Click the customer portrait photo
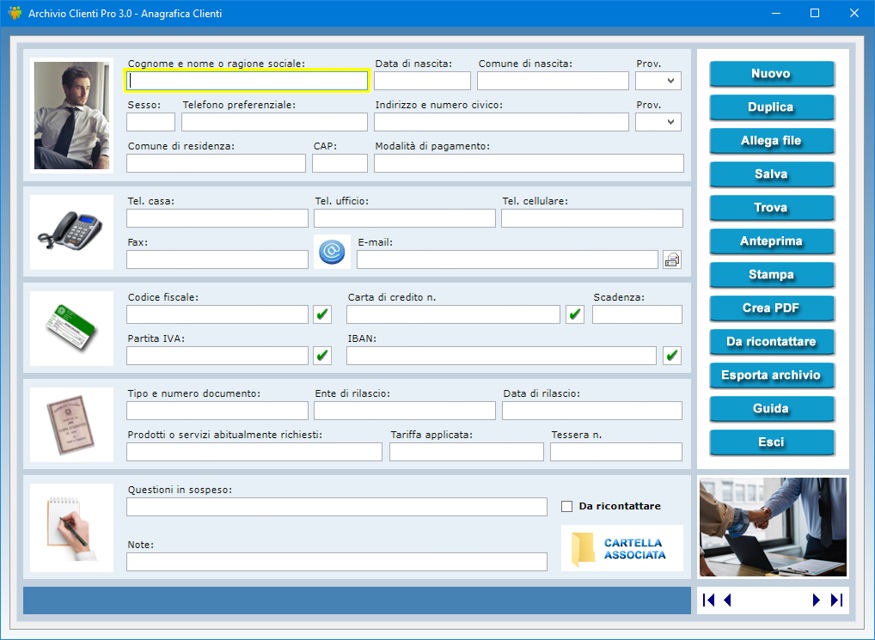The width and height of the screenshot is (875, 640). 71,115
